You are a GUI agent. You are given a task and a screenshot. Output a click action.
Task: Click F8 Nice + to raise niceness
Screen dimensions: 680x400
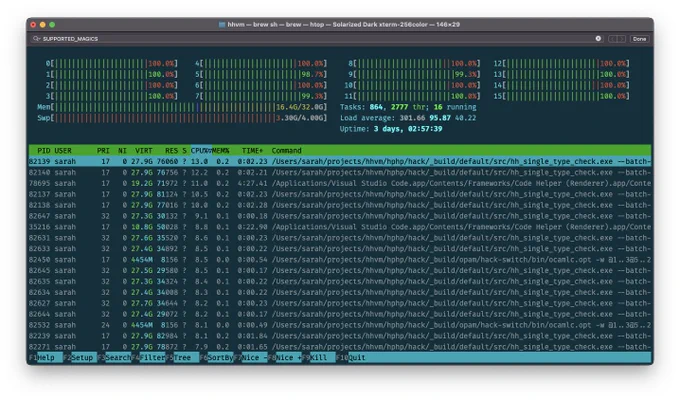click(285, 357)
